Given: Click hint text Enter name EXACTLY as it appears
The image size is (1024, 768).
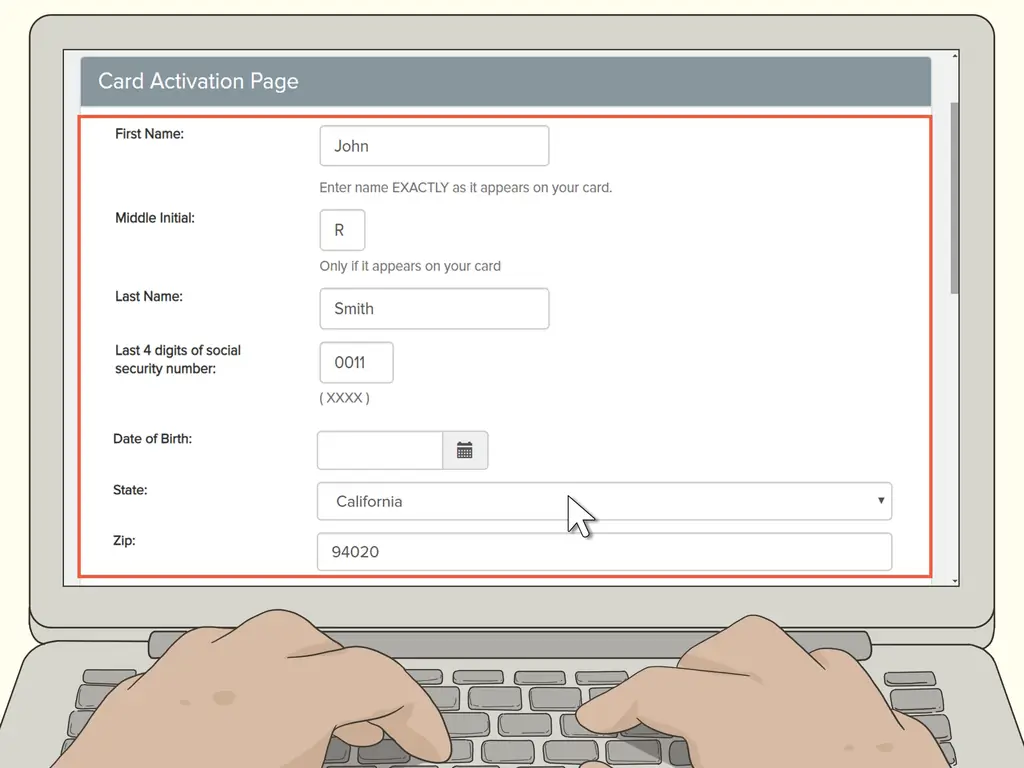Looking at the screenshot, I should 466,187.
